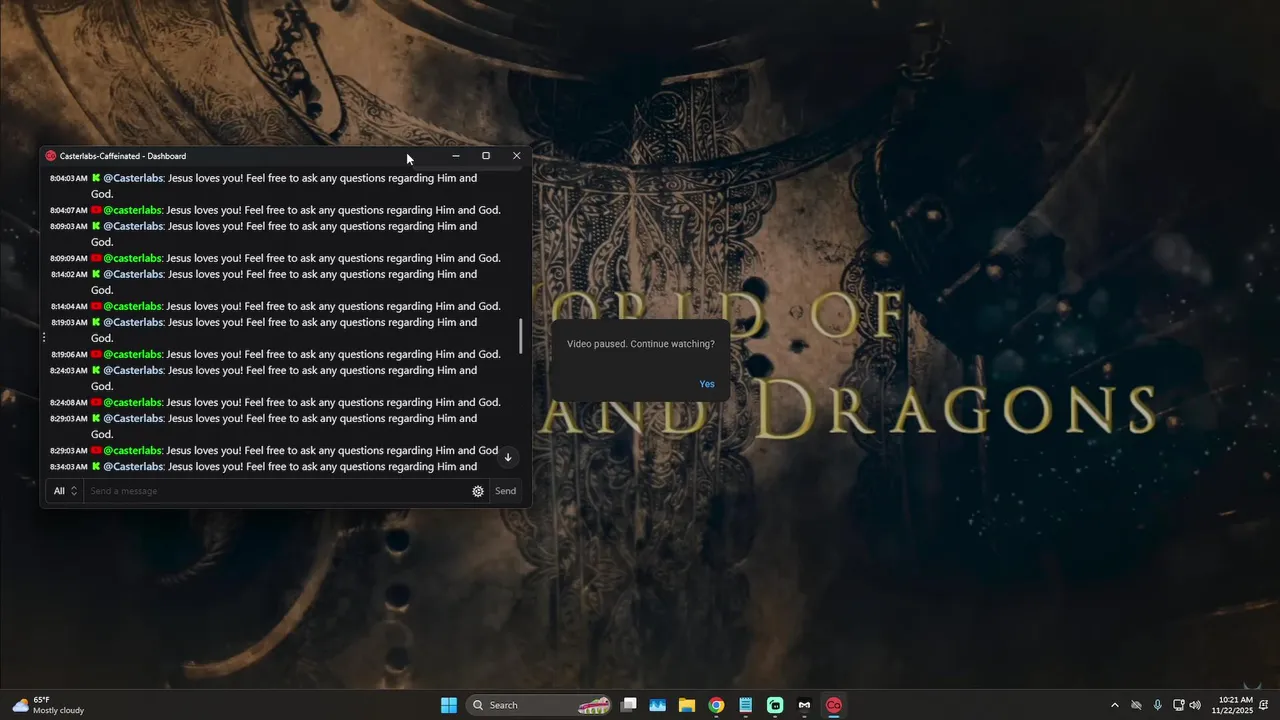Click 'Video paused. Continue watching?' text
The image size is (1280, 720).
pos(641,344)
